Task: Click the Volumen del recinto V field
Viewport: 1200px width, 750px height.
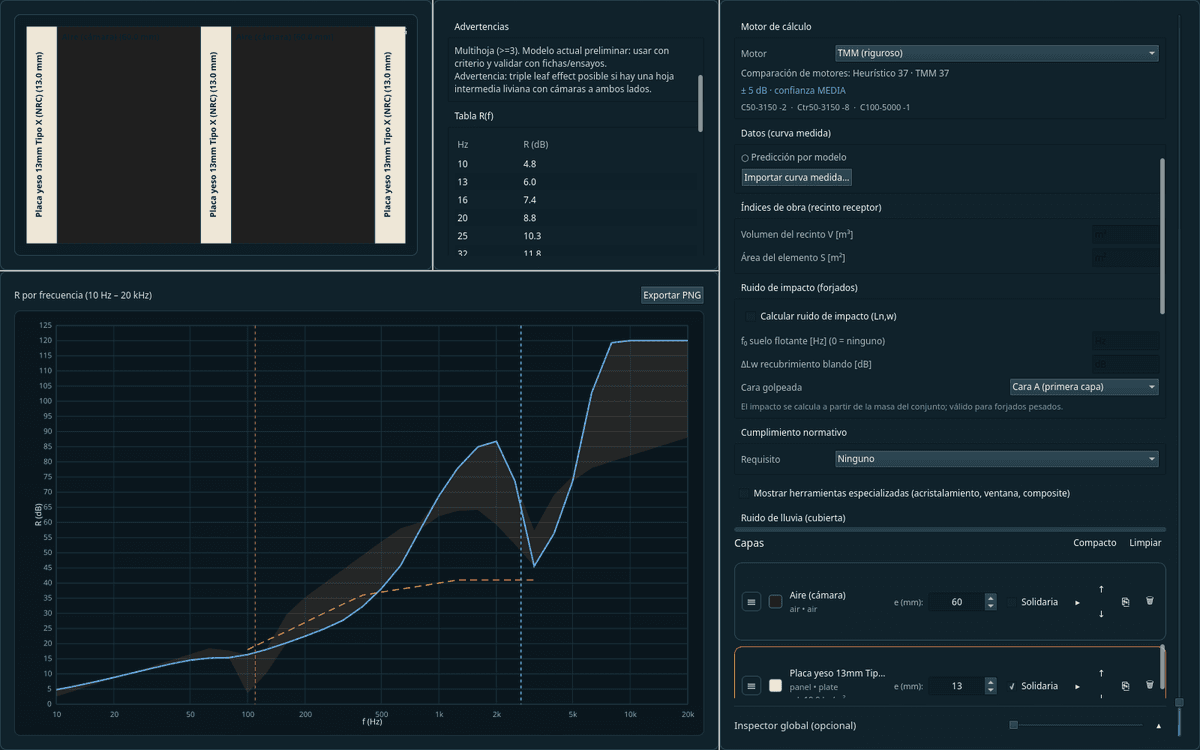Action: pyautogui.click(x=1125, y=235)
